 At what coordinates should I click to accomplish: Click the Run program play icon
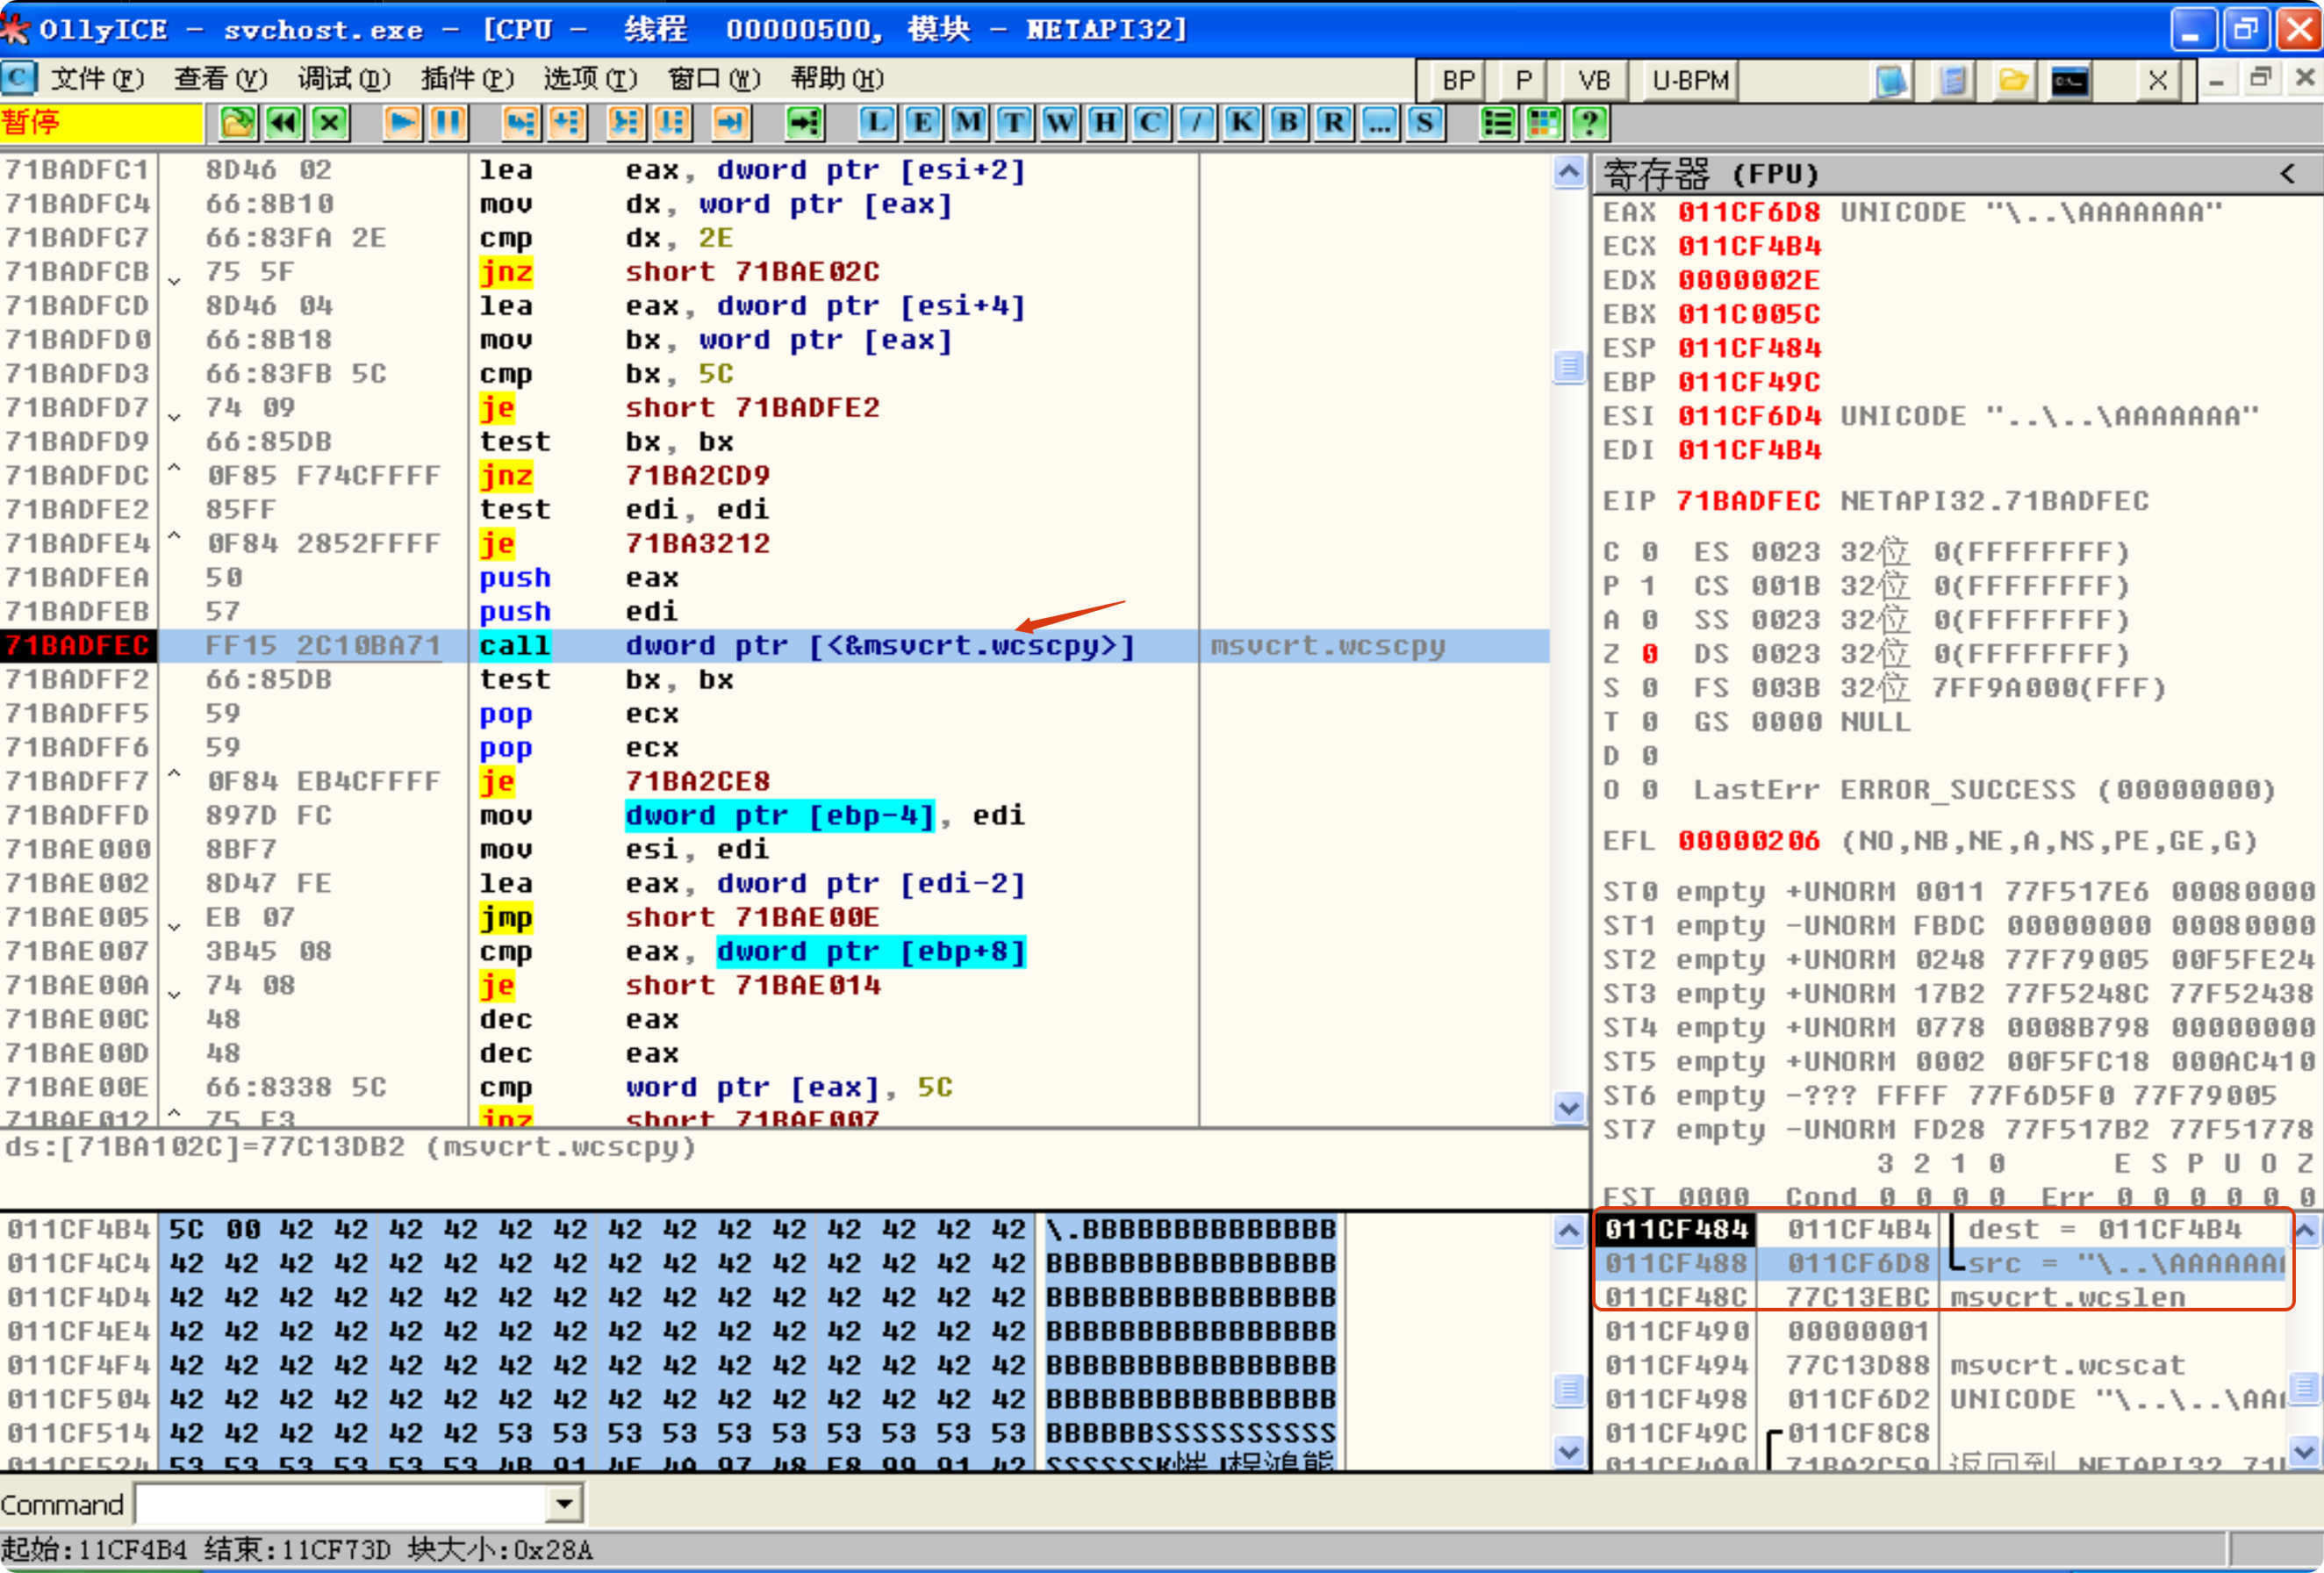click(402, 123)
